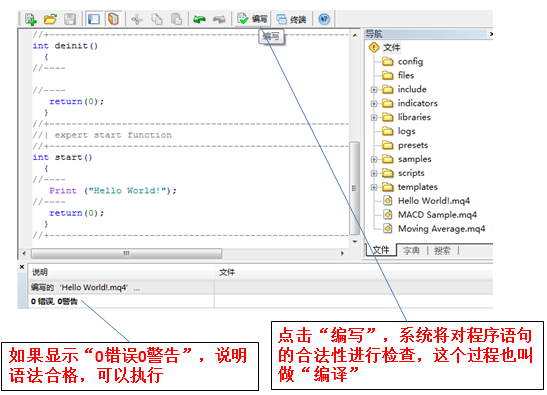Save the file using the floppy disk icon
The height and width of the screenshot is (395, 547).
70,19
